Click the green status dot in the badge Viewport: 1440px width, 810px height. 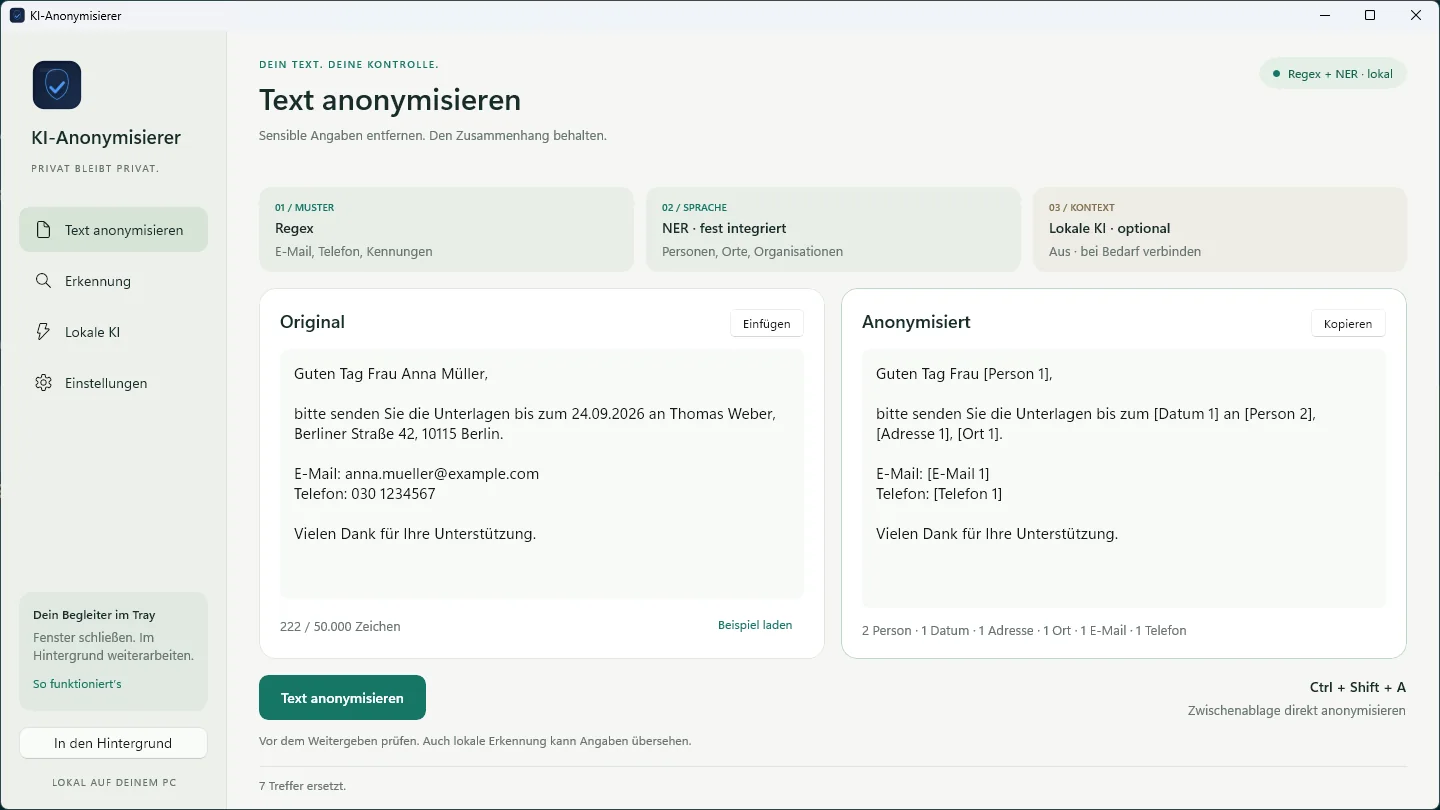click(1276, 74)
